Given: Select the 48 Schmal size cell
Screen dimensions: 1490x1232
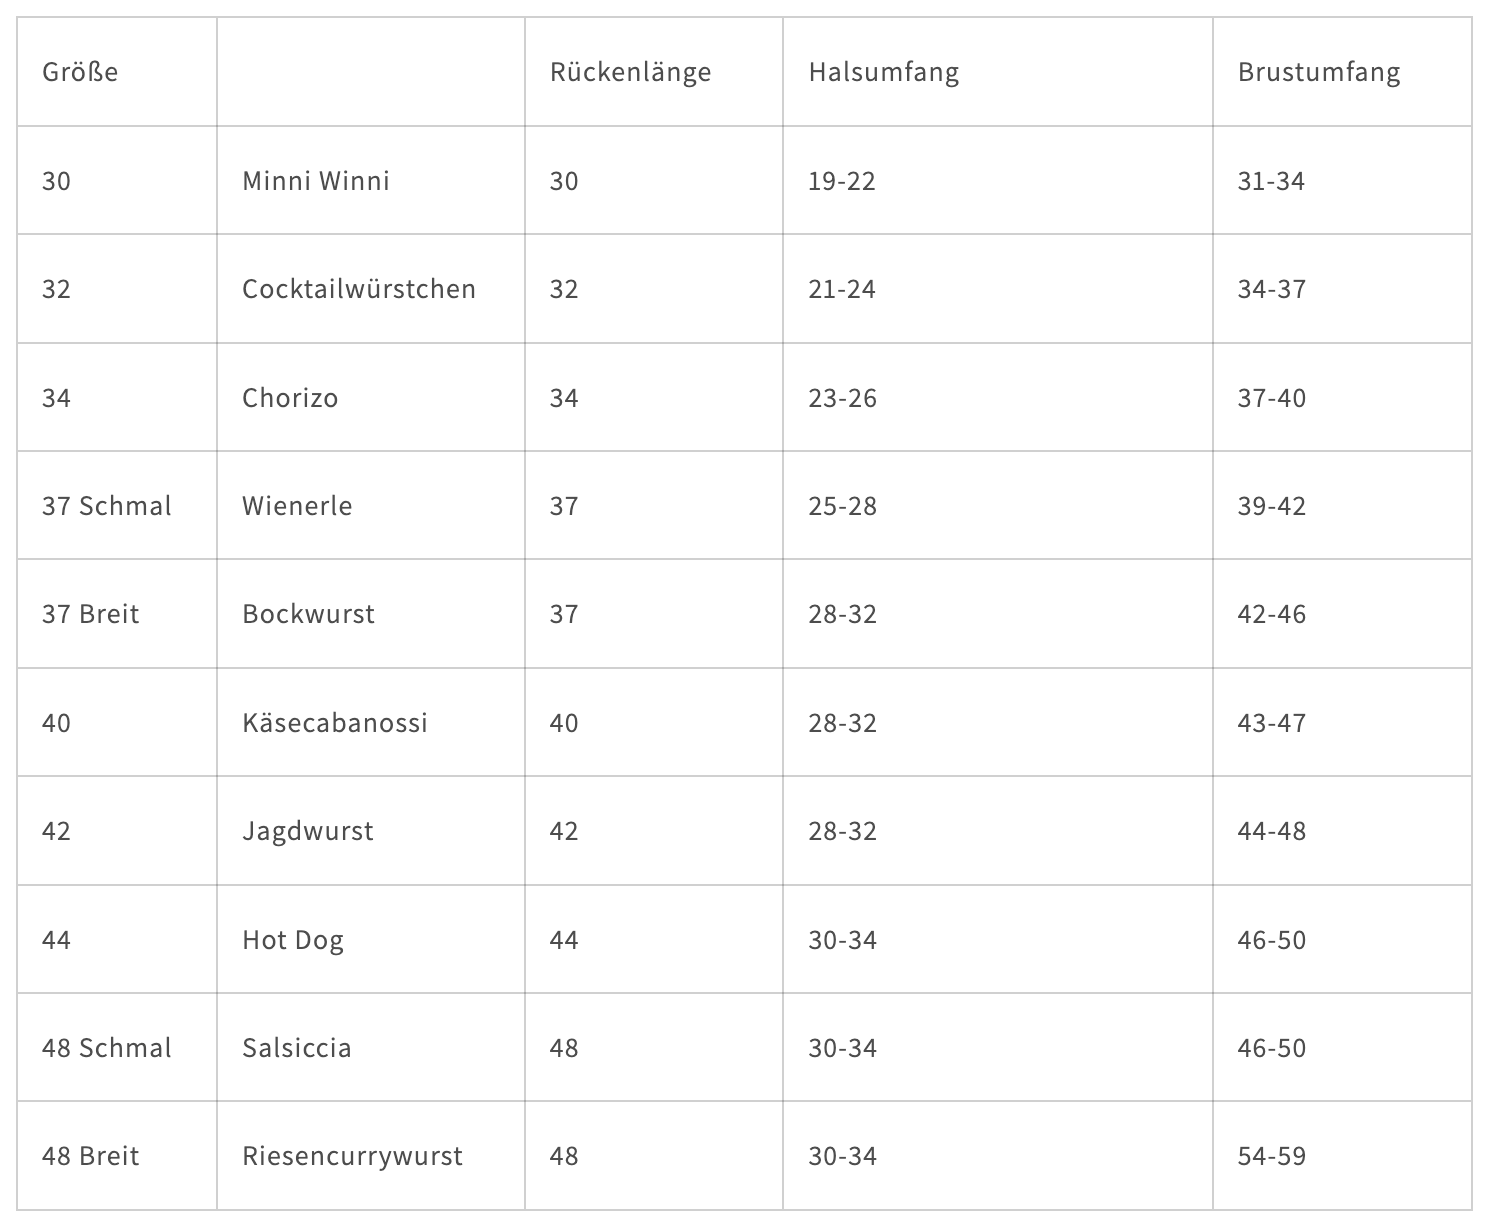Looking at the screenshot, I should (117, 1048).
